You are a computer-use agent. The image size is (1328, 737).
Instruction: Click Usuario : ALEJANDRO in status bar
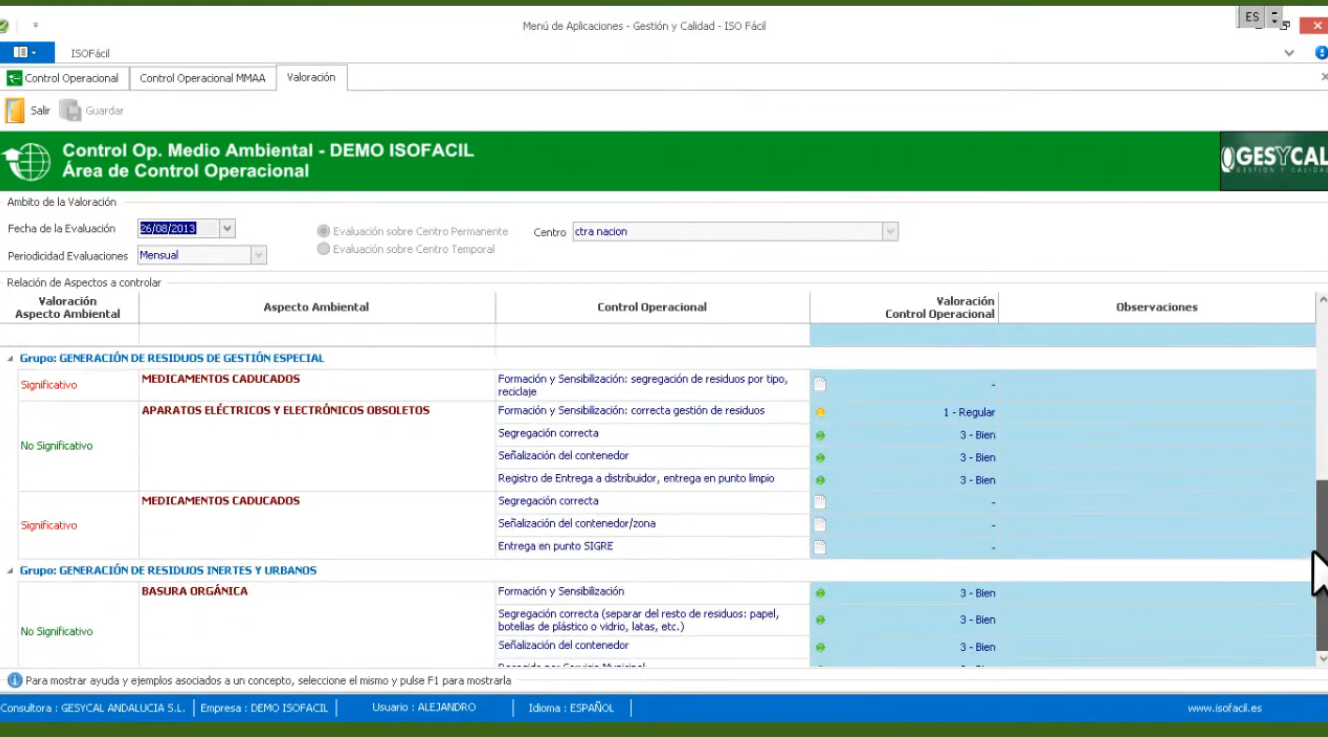[x=424, y=707]
